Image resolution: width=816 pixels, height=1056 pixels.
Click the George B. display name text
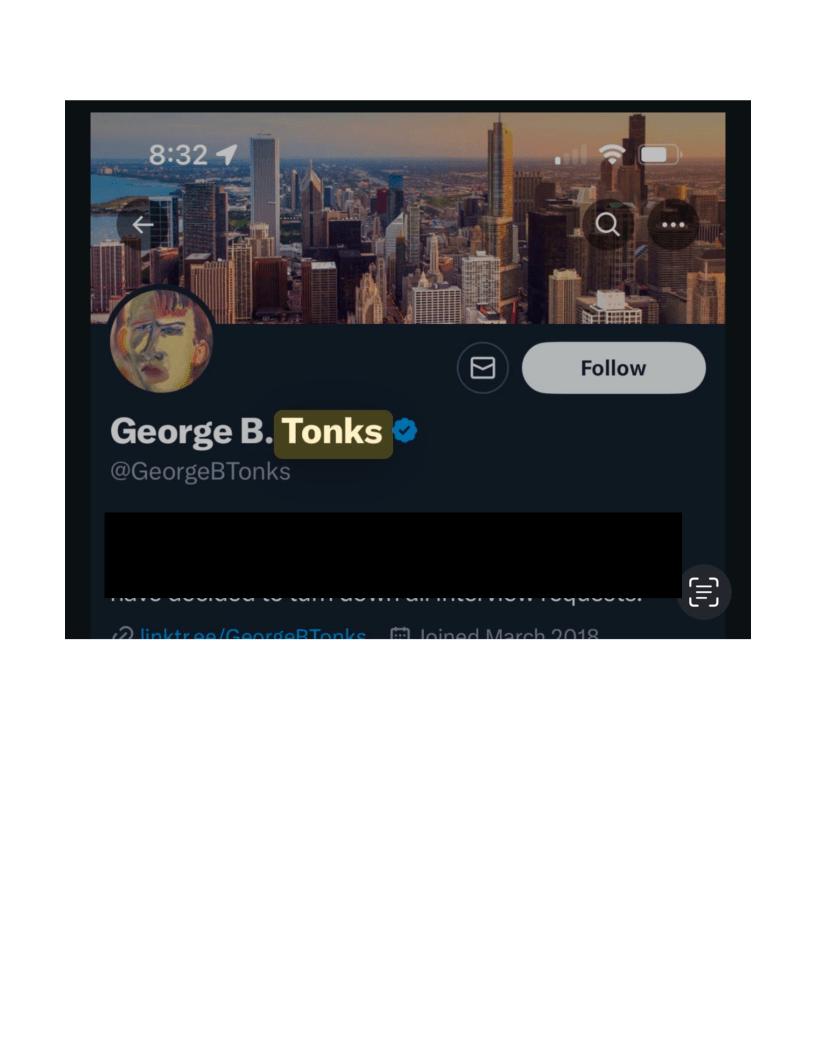point(191,432)
